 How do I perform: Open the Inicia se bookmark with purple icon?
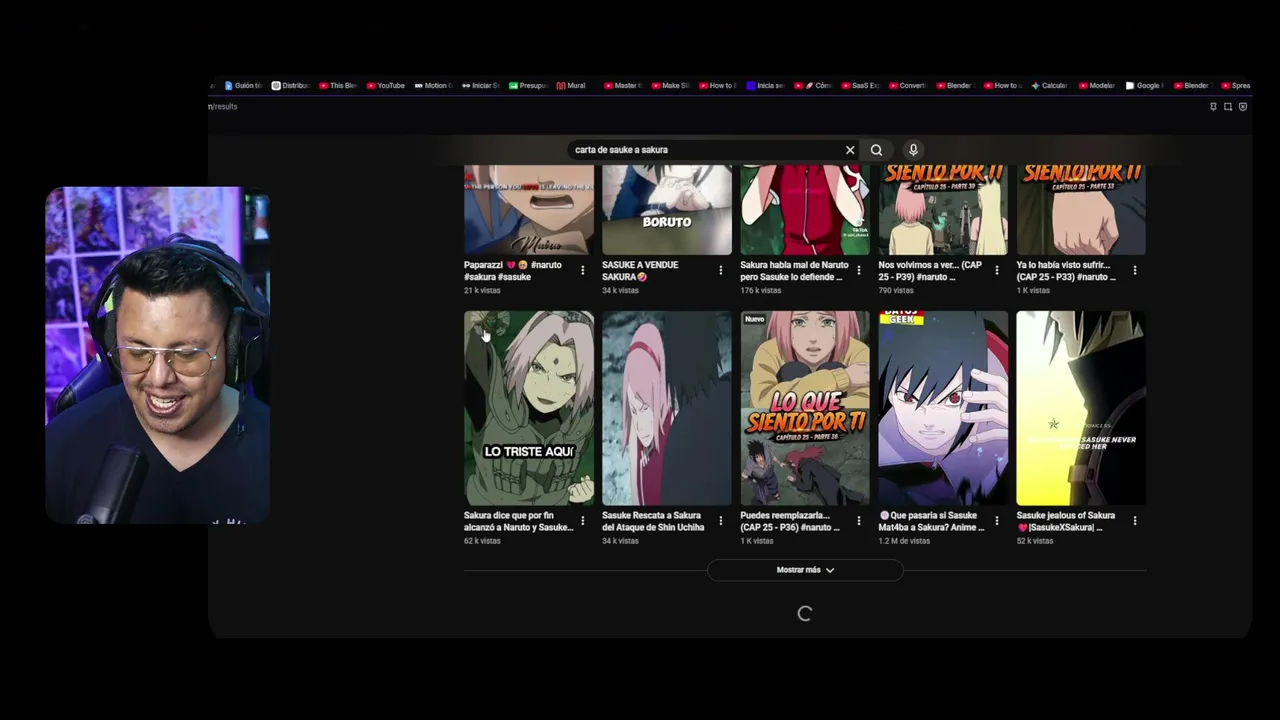tap(766, 86)
